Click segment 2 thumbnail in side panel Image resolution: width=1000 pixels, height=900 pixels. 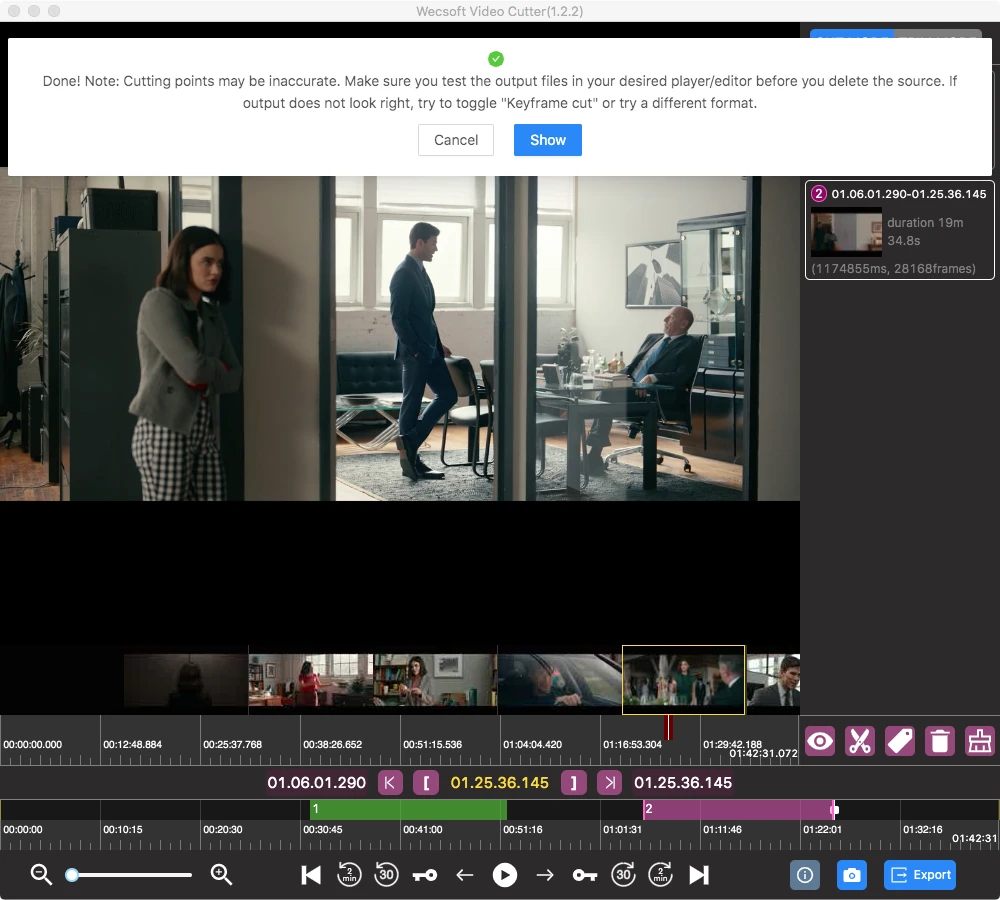click(846, 232)
